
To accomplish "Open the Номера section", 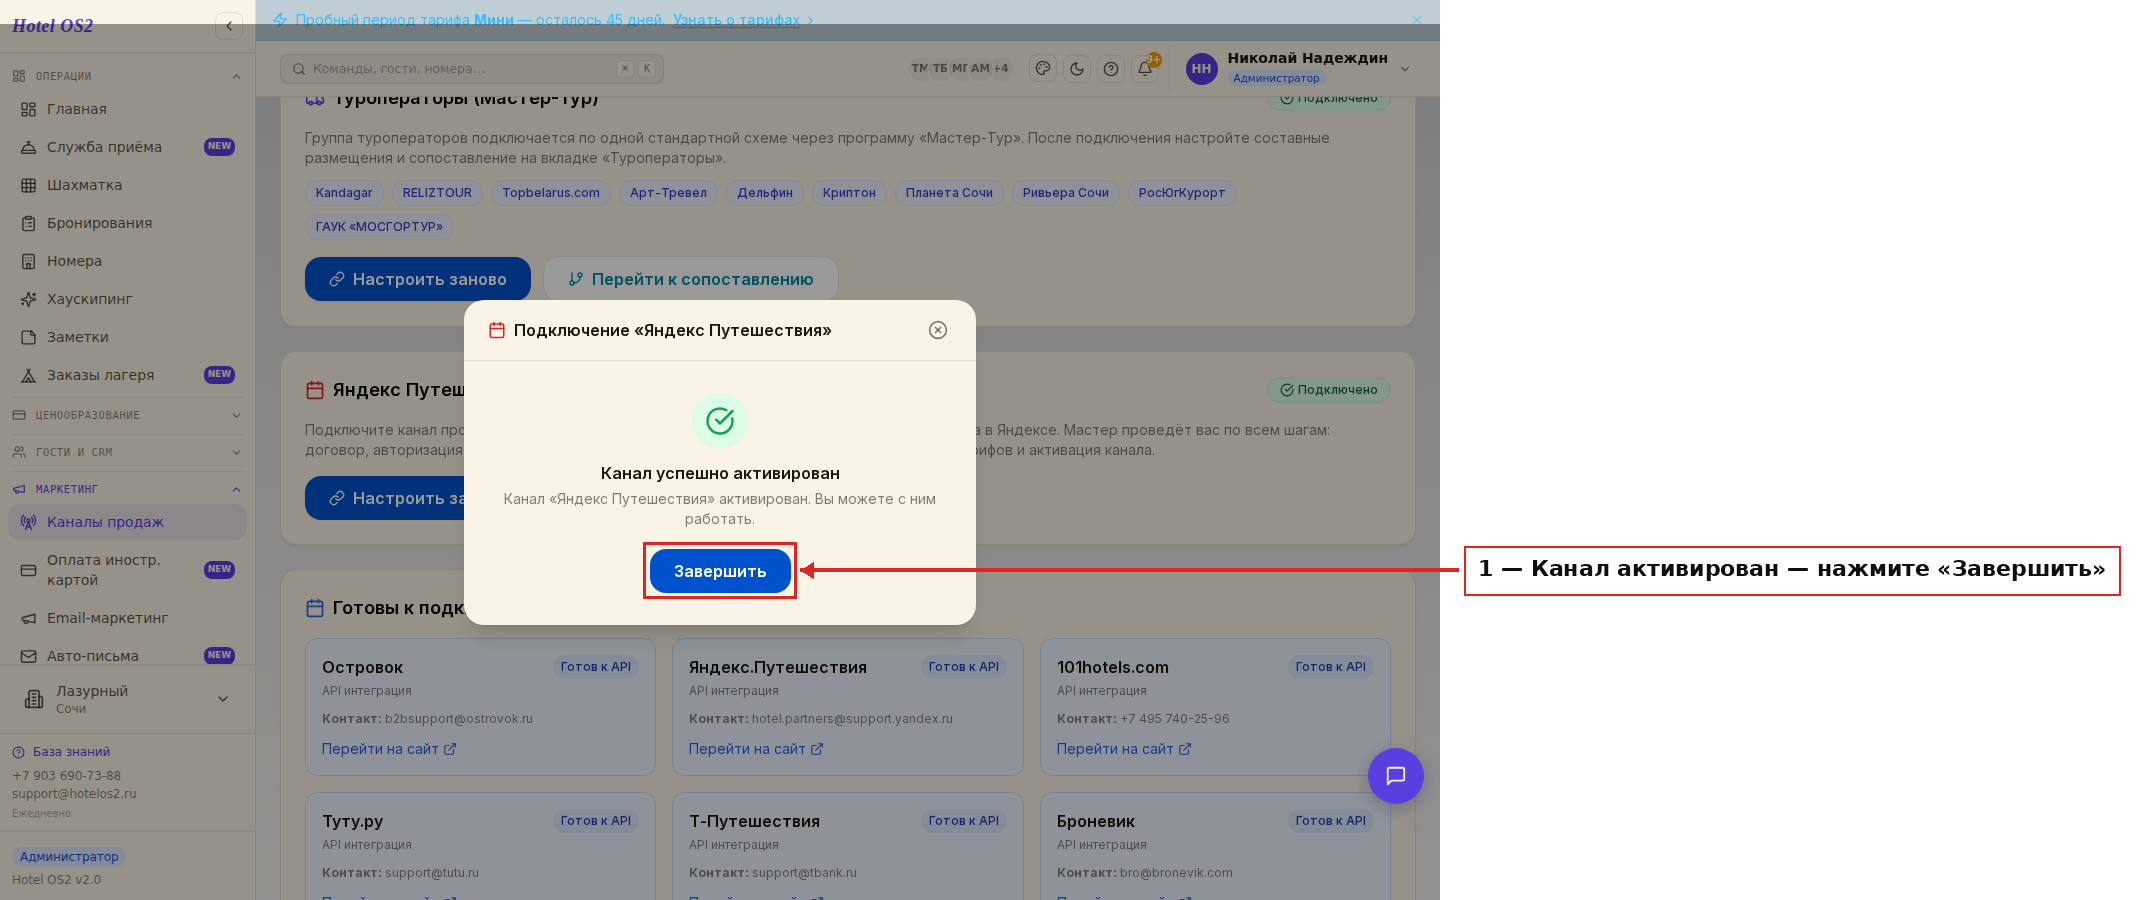I will (127, 261).
